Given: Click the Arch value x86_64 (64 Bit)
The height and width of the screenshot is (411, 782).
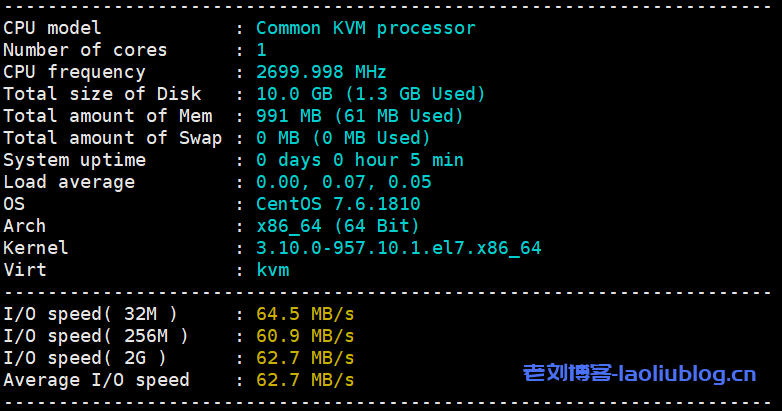Looking at the screenshot, I should tap(338, 226).
